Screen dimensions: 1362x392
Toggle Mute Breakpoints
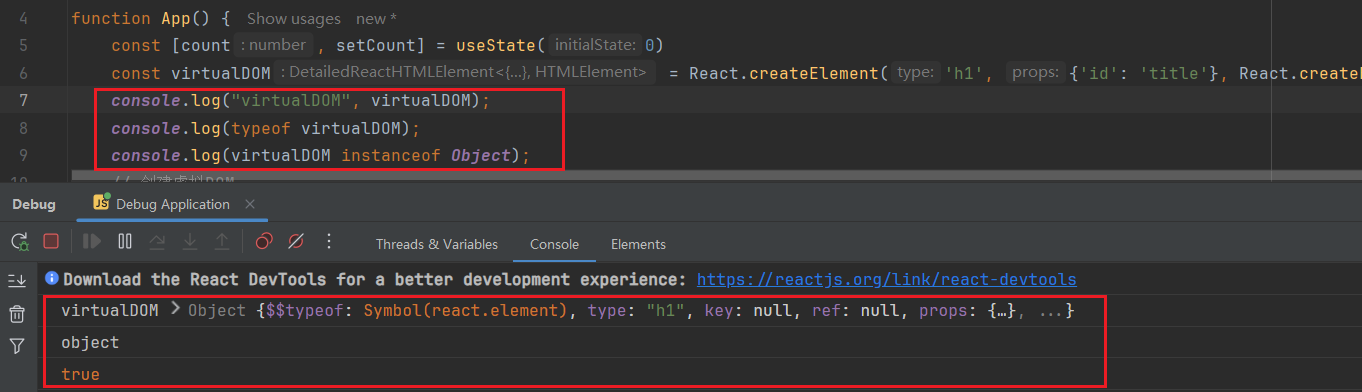click(296, 241)
